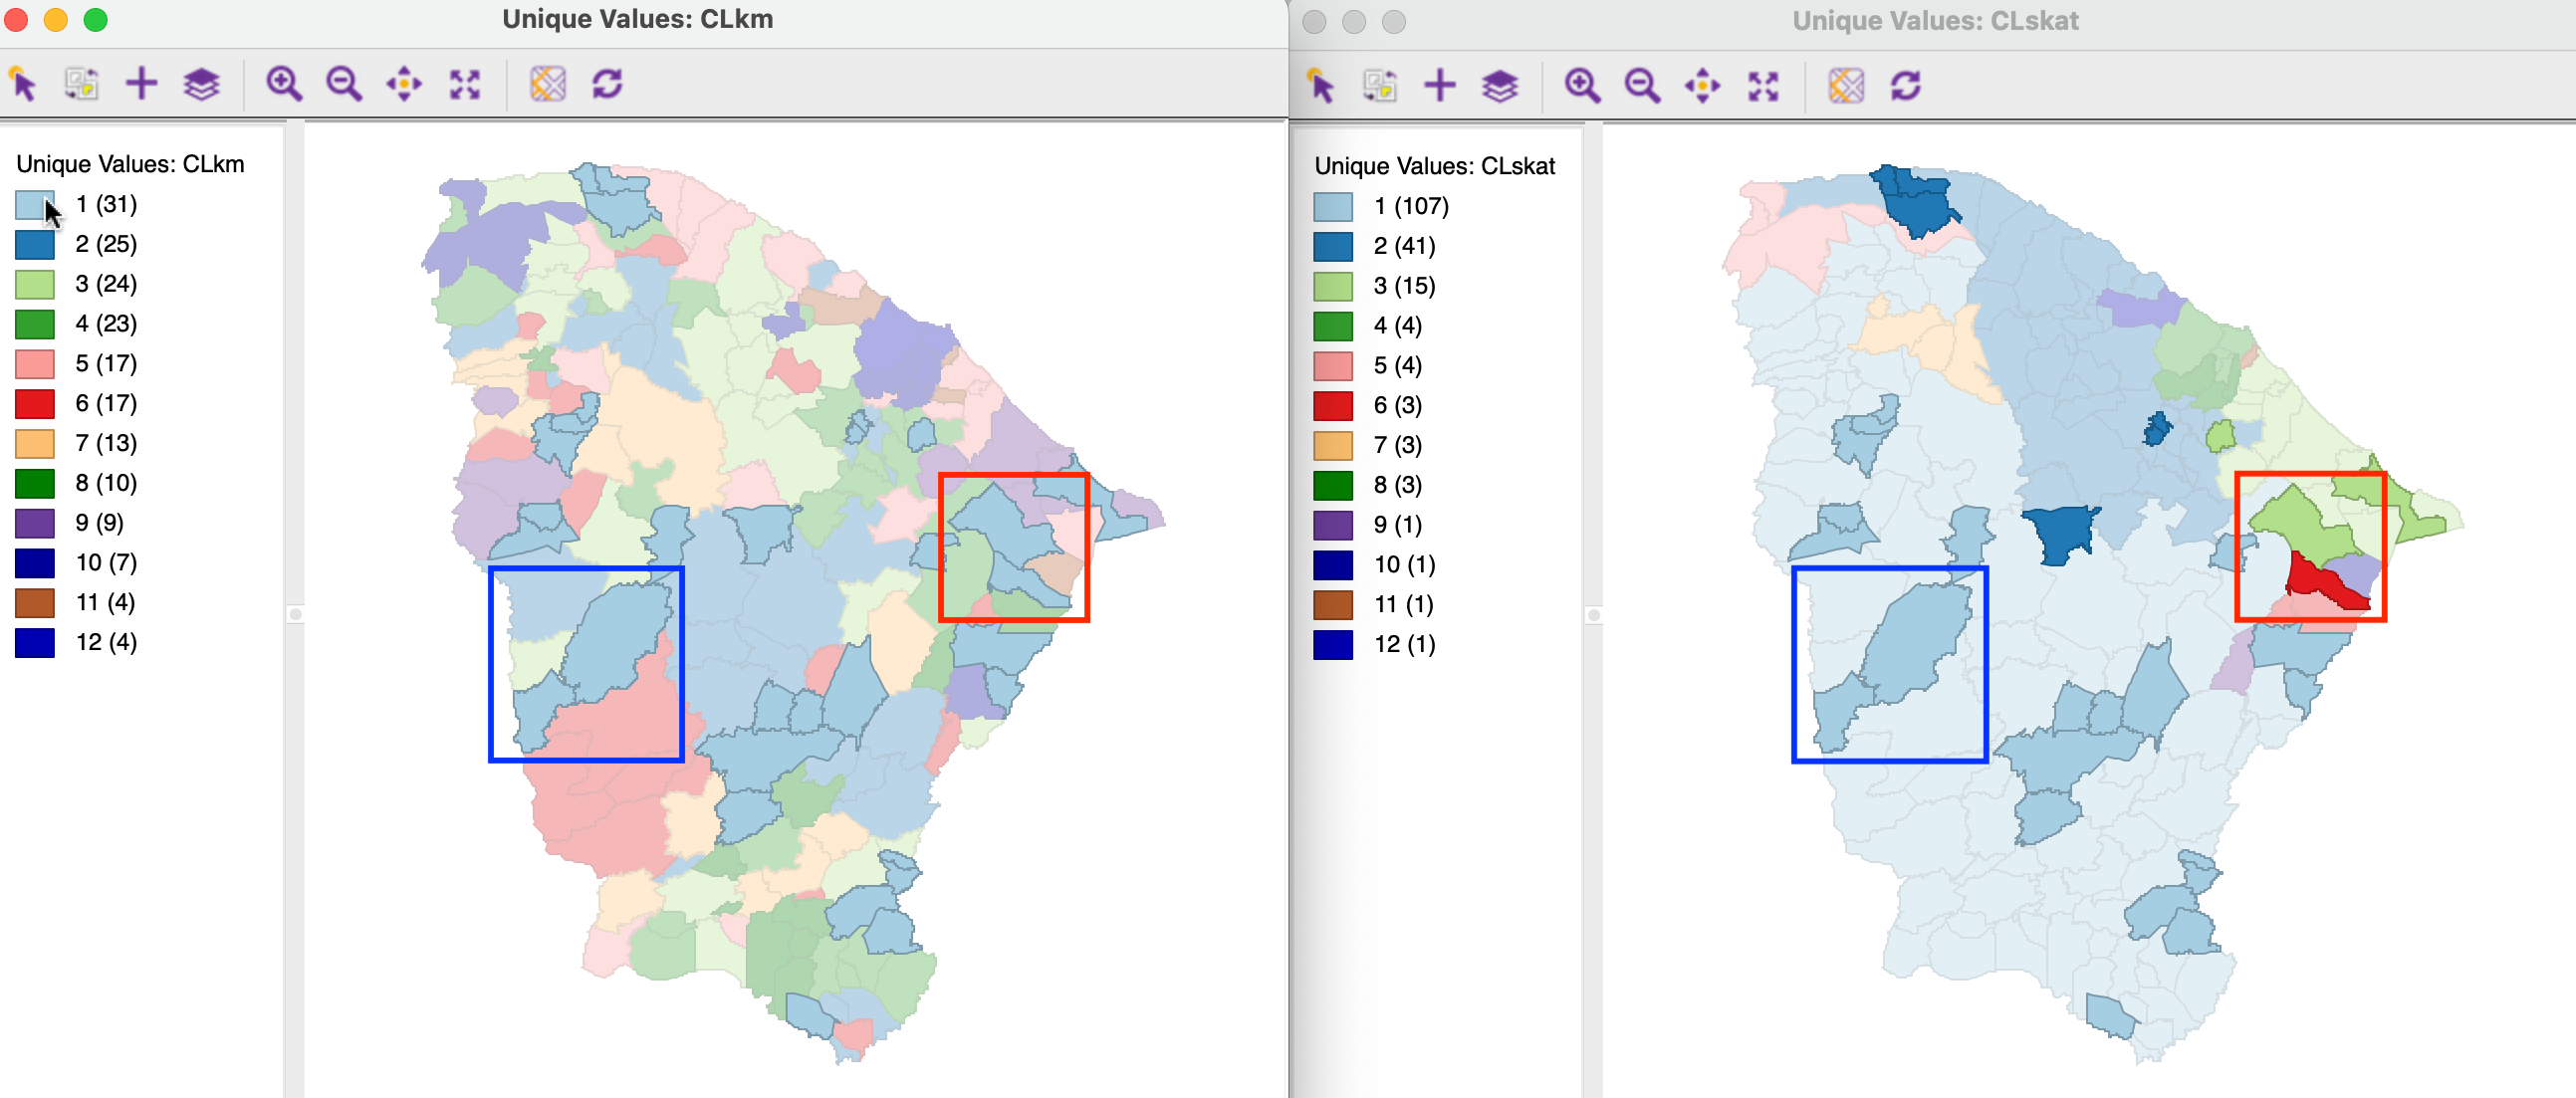Image resolution: width=2576 pixels, height=1098 pixels.
Task: Click cluster 8 swatch in CLskat legend
Action: (x=1333, y=486)
